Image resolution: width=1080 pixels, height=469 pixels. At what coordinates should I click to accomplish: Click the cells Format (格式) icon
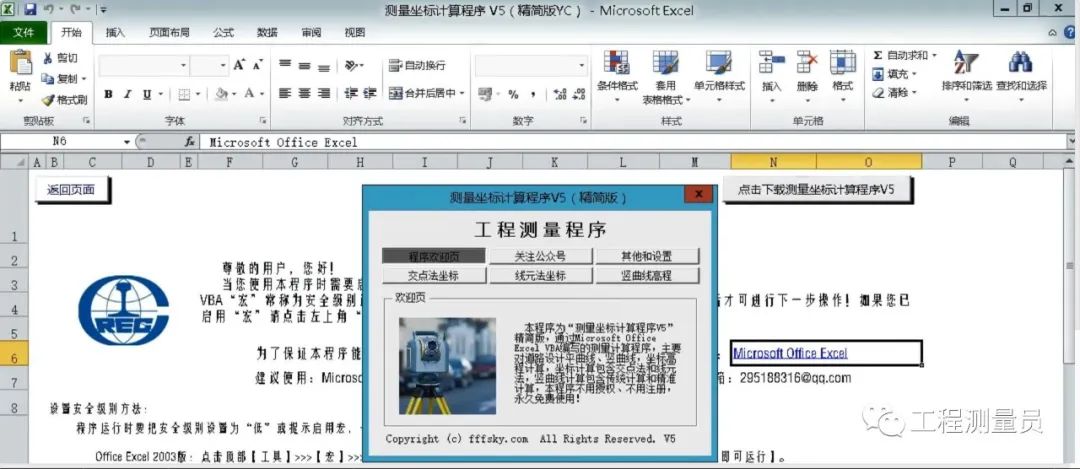842,62
